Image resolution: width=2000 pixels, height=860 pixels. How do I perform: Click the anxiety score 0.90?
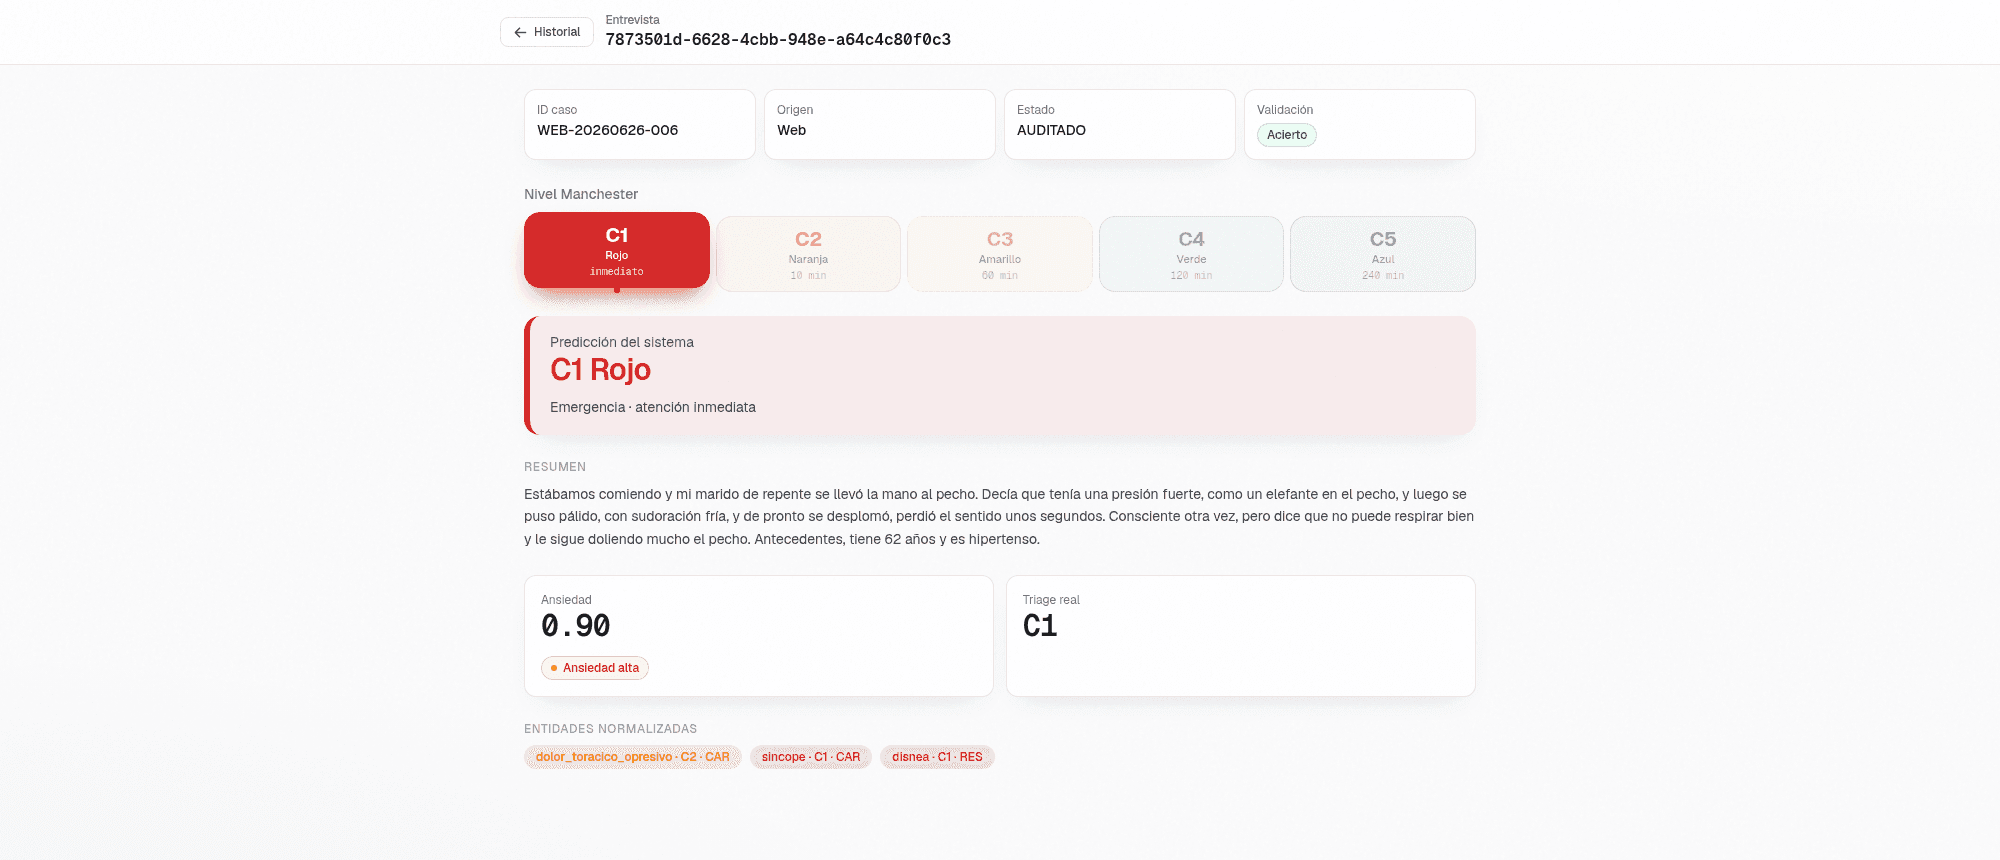(x=576, y=626)
